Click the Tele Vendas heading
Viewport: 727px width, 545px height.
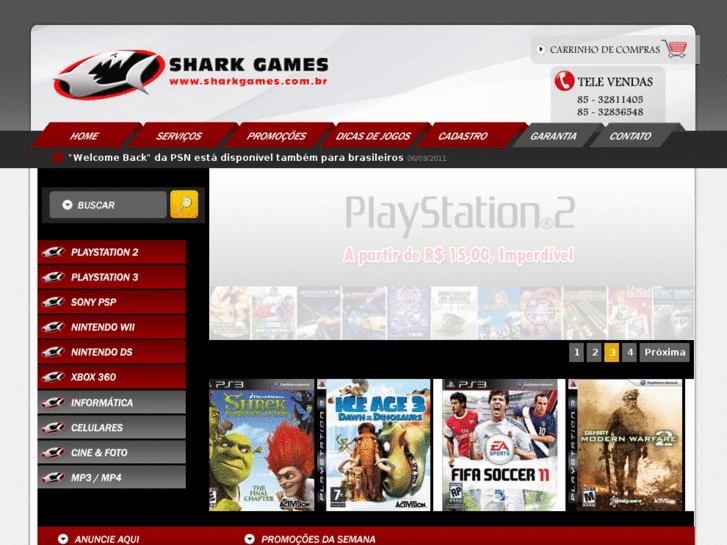click(615, 82)
